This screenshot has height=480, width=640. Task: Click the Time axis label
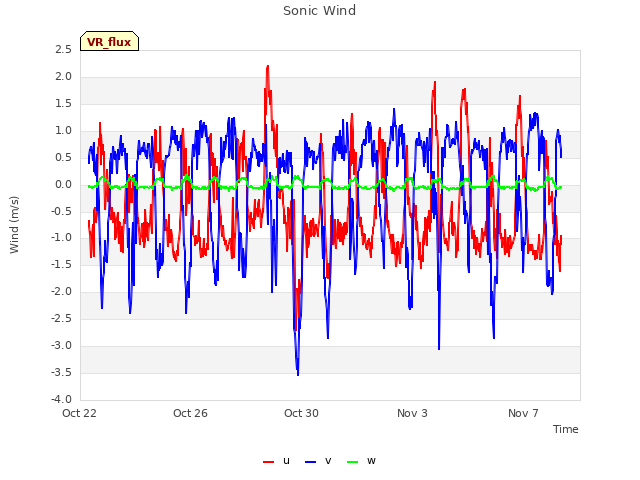[x=566, y=429]
